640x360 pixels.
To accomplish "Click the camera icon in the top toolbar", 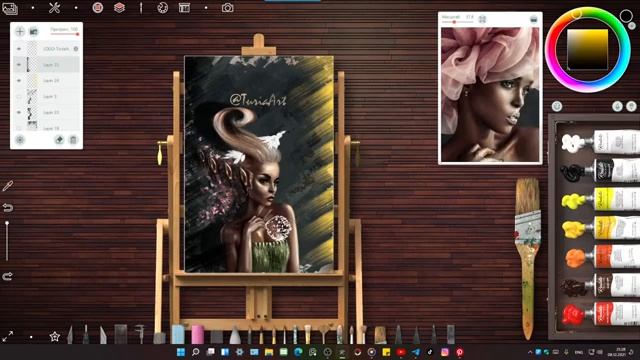I will 228,7.
